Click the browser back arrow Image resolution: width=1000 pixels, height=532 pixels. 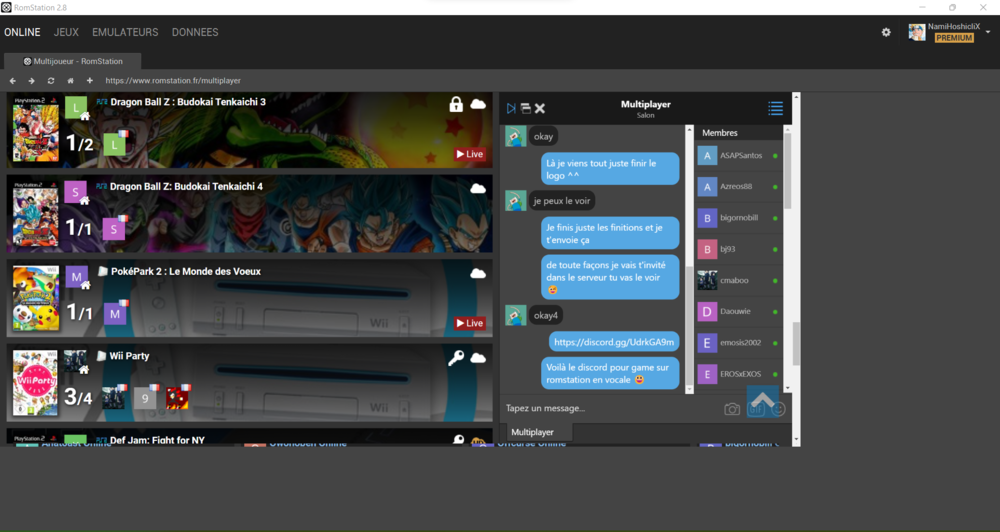click(x=13, y=81)
